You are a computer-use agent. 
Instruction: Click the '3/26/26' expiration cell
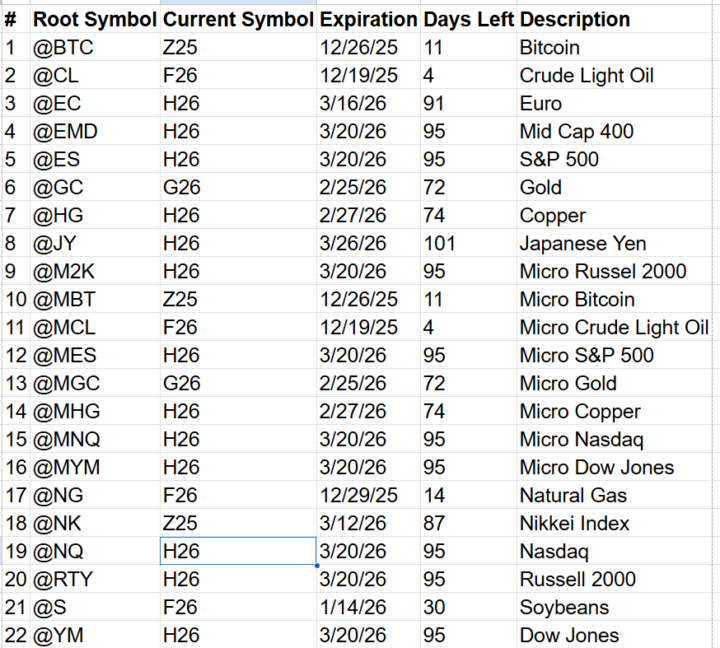[x=368, y=243]
